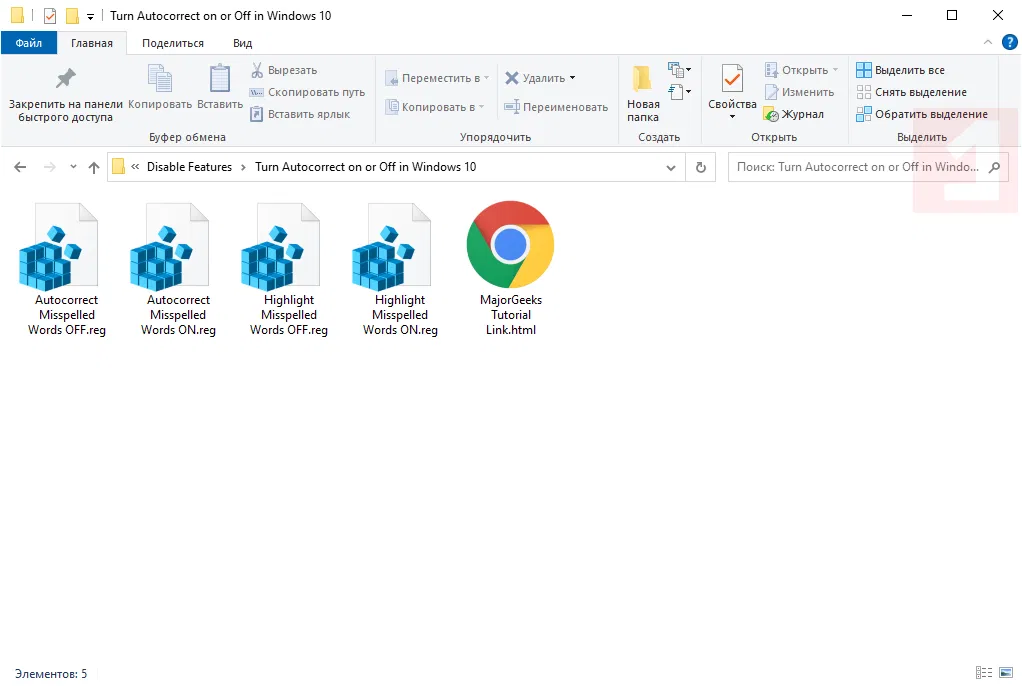Open Easy access dropdown in Создать group

[679, 91]
